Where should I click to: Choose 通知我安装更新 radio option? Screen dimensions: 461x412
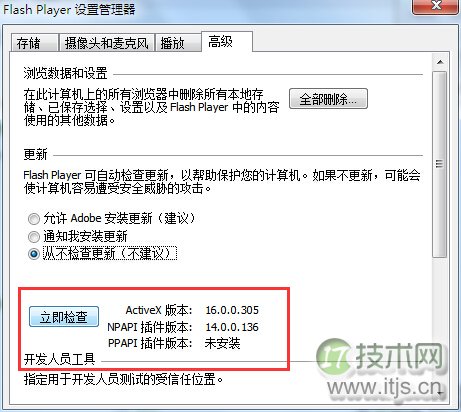(34, 237)
